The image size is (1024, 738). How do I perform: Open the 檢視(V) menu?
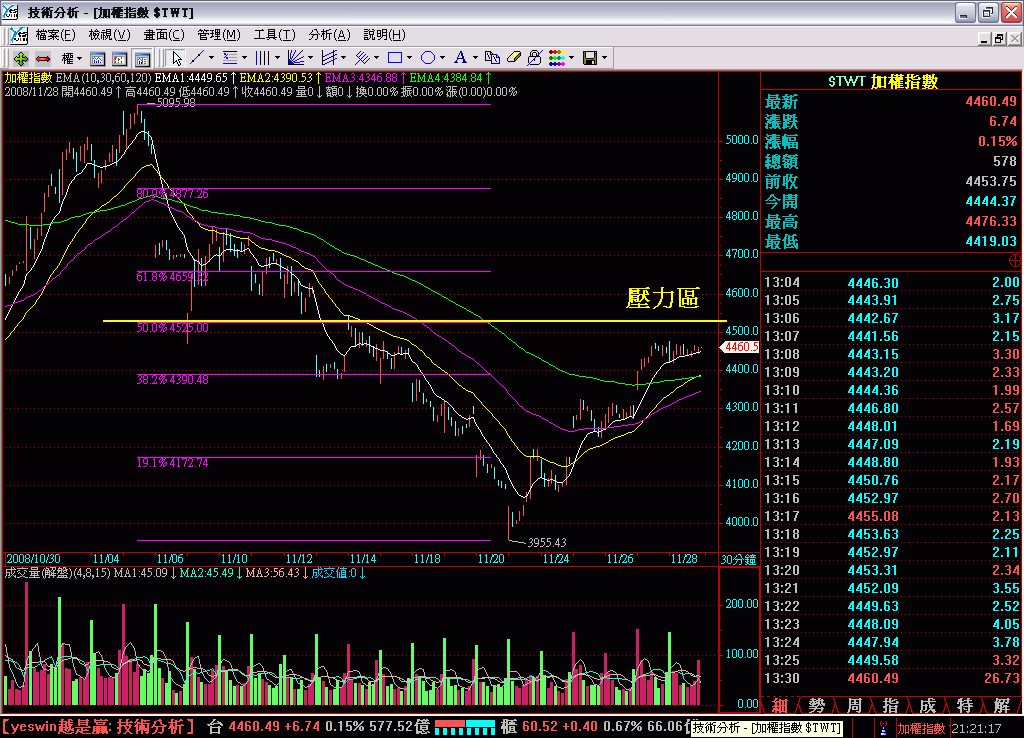click(x=109, y=35)
